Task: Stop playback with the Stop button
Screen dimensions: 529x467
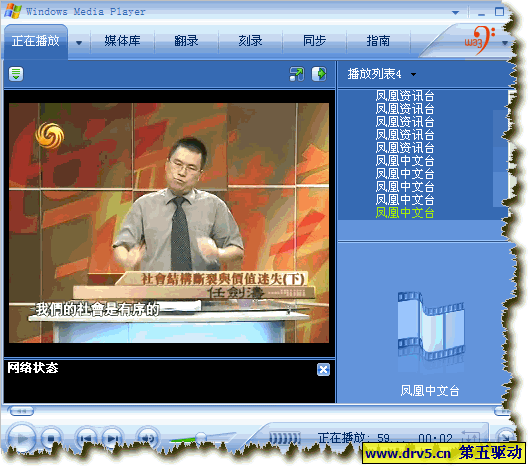Action: [51, 438]
